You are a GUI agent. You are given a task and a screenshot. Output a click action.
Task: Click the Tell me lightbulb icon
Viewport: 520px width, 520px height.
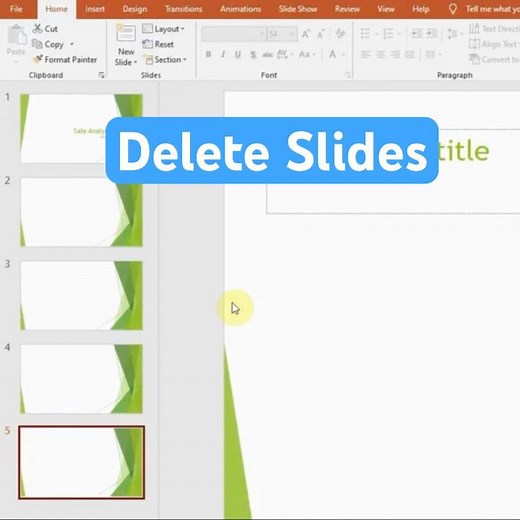(452, 9)
